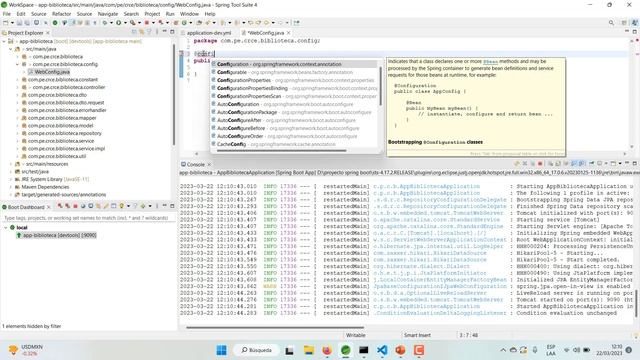Select com.pe.crce.biblioteca.service.impl package
The width and height of the screenshot is (640, 360).
click(x=66, y=149)
